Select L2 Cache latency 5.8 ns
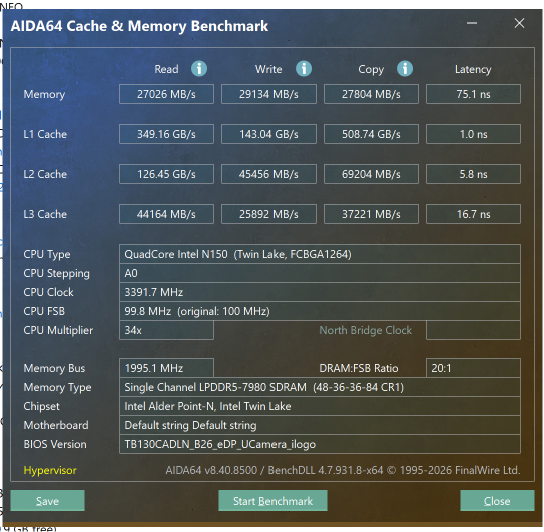The width and height of the screenshot is (544, 532). [x=473, y=174]
